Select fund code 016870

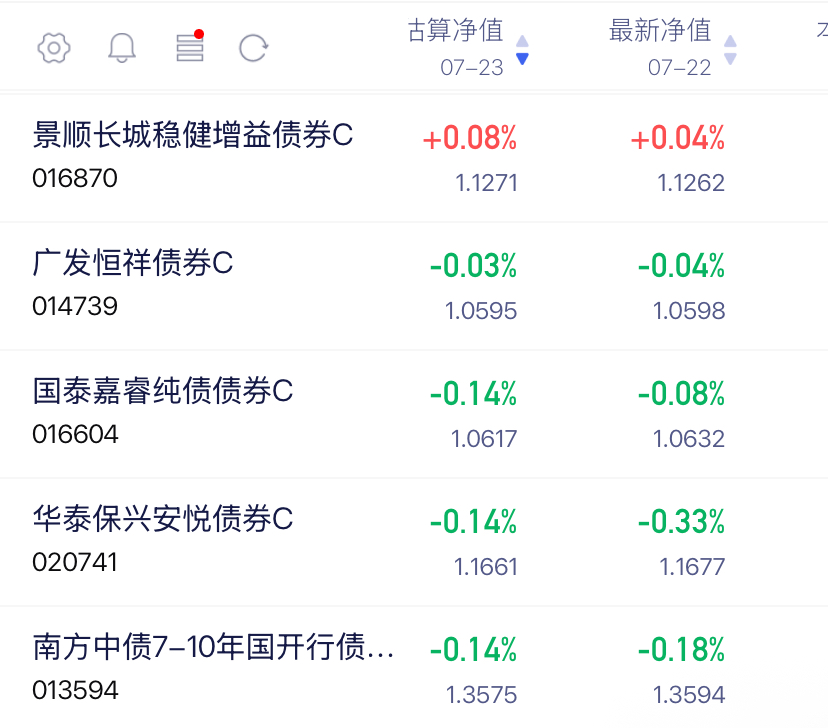[75, 178]
